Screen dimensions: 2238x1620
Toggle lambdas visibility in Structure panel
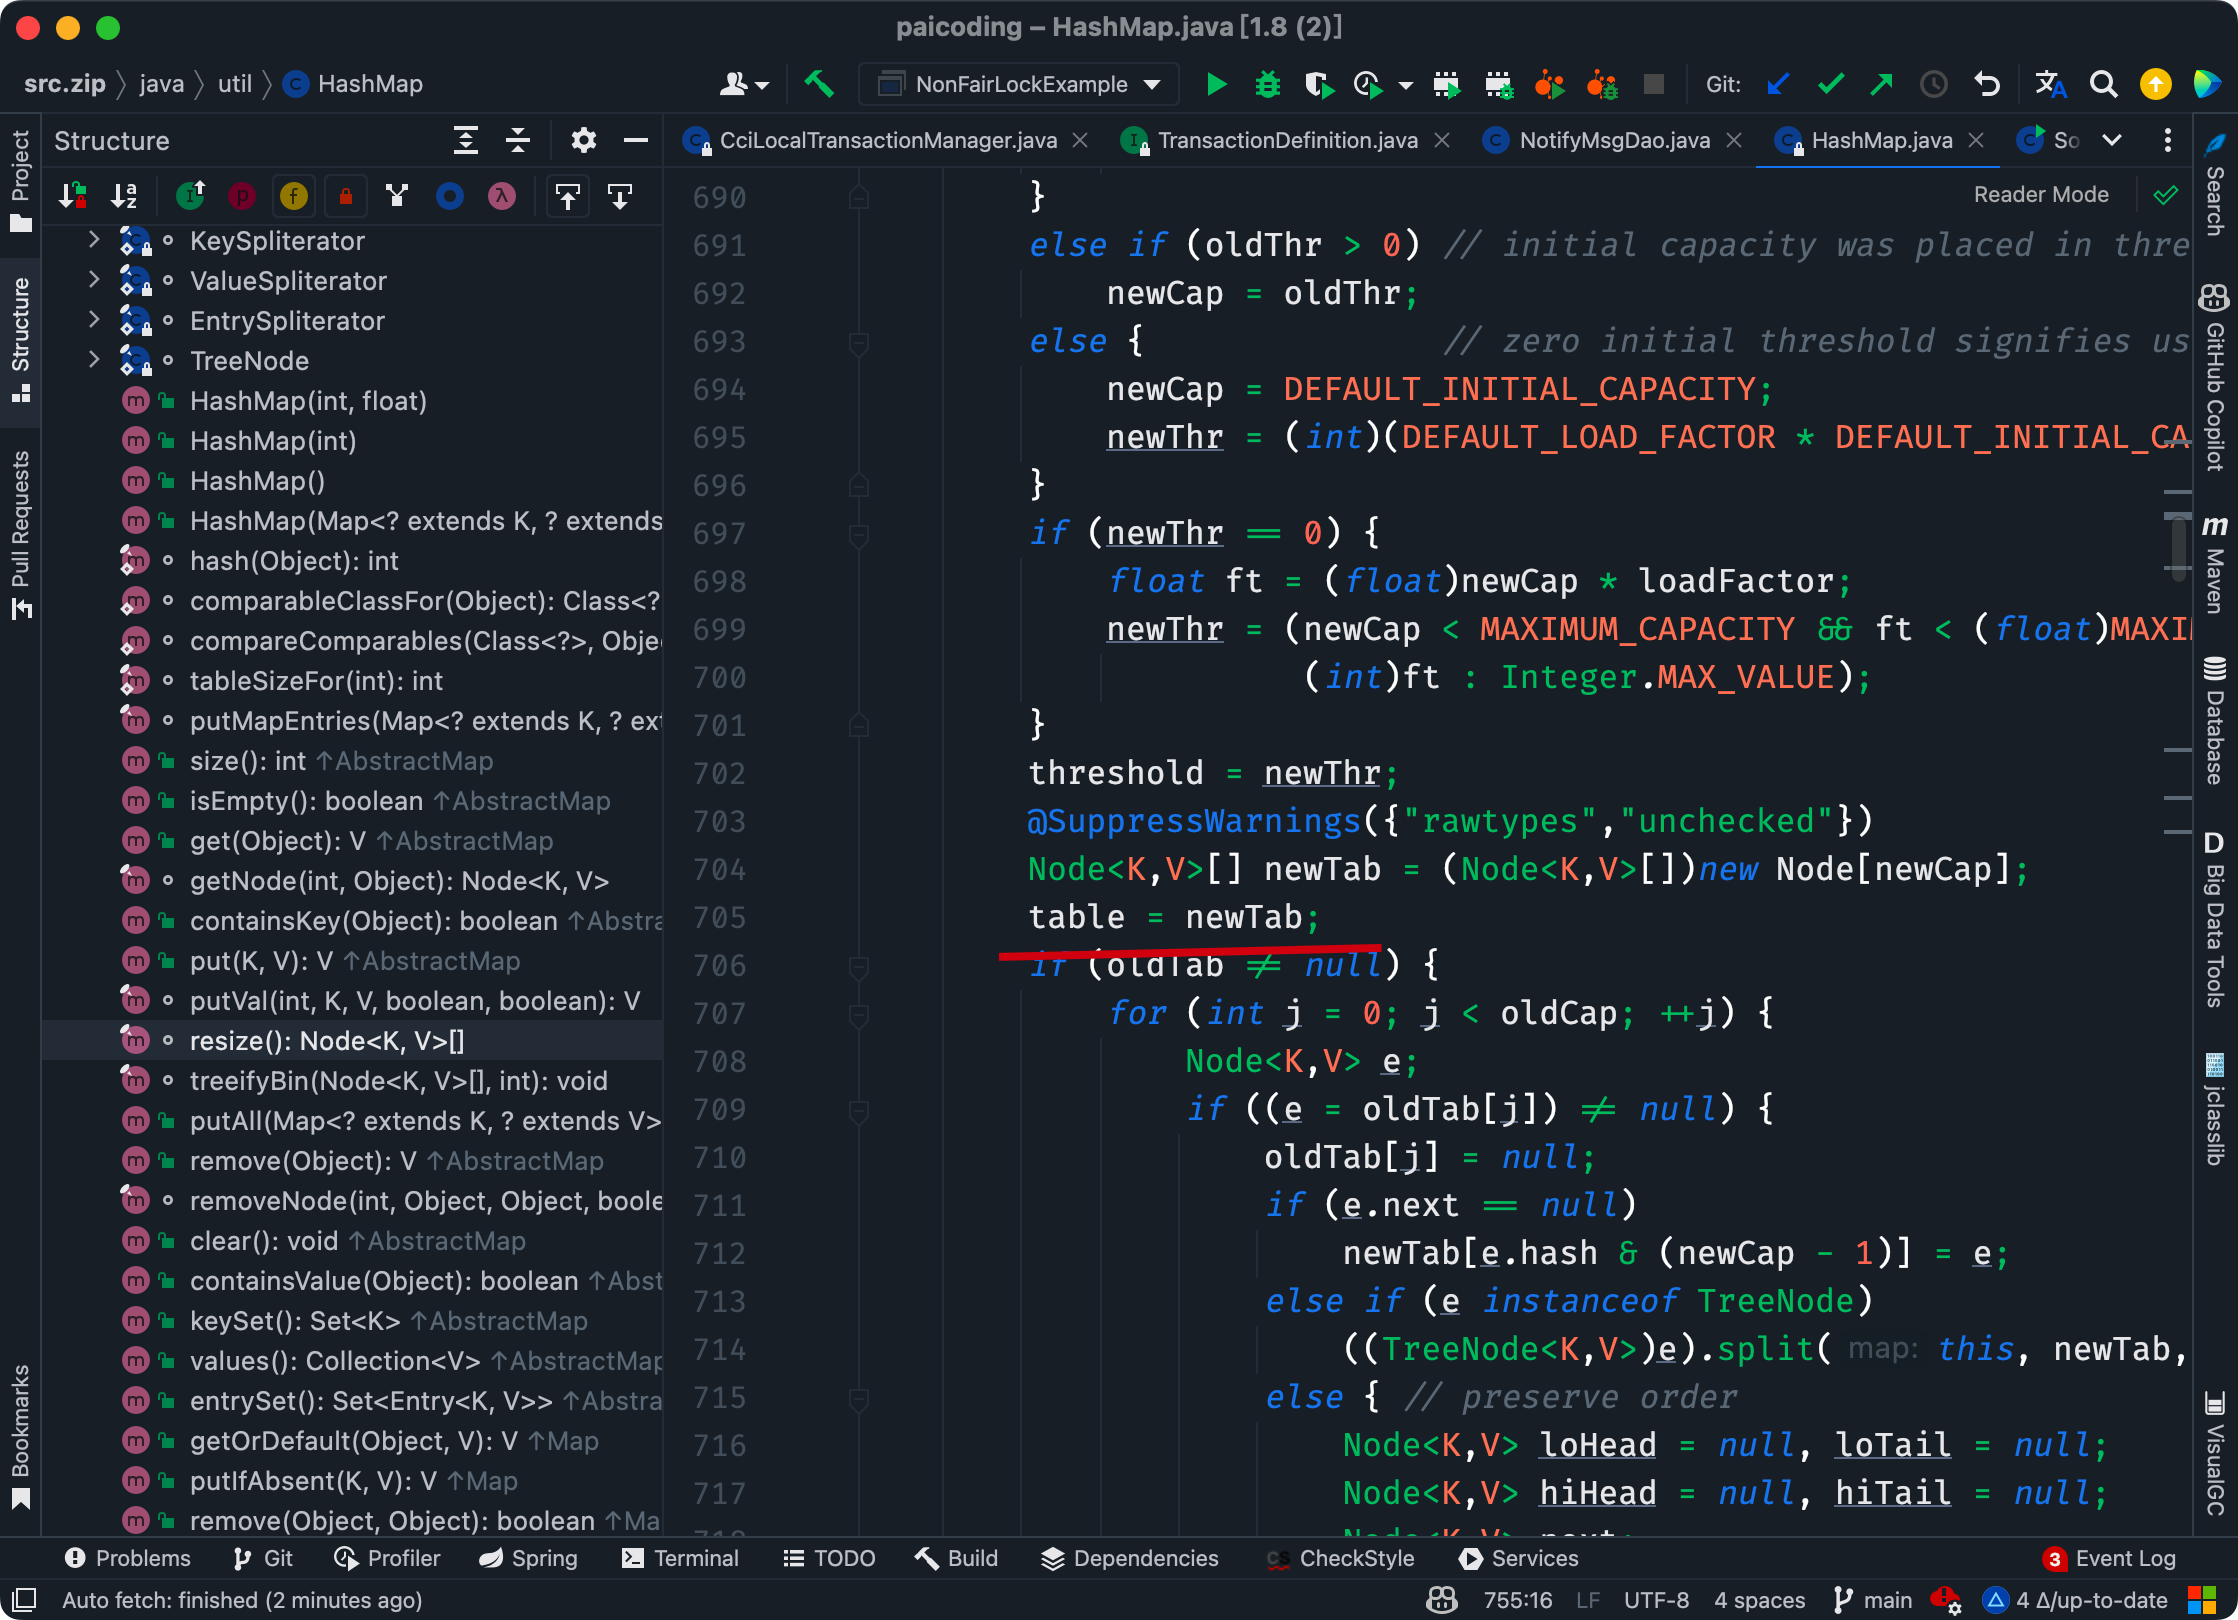503,196
